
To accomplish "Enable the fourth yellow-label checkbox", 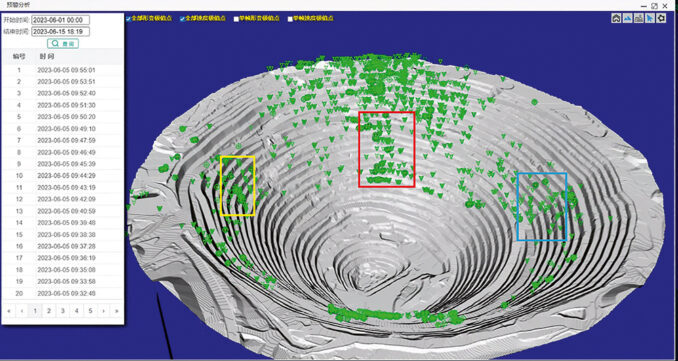I will pos(291,19).
